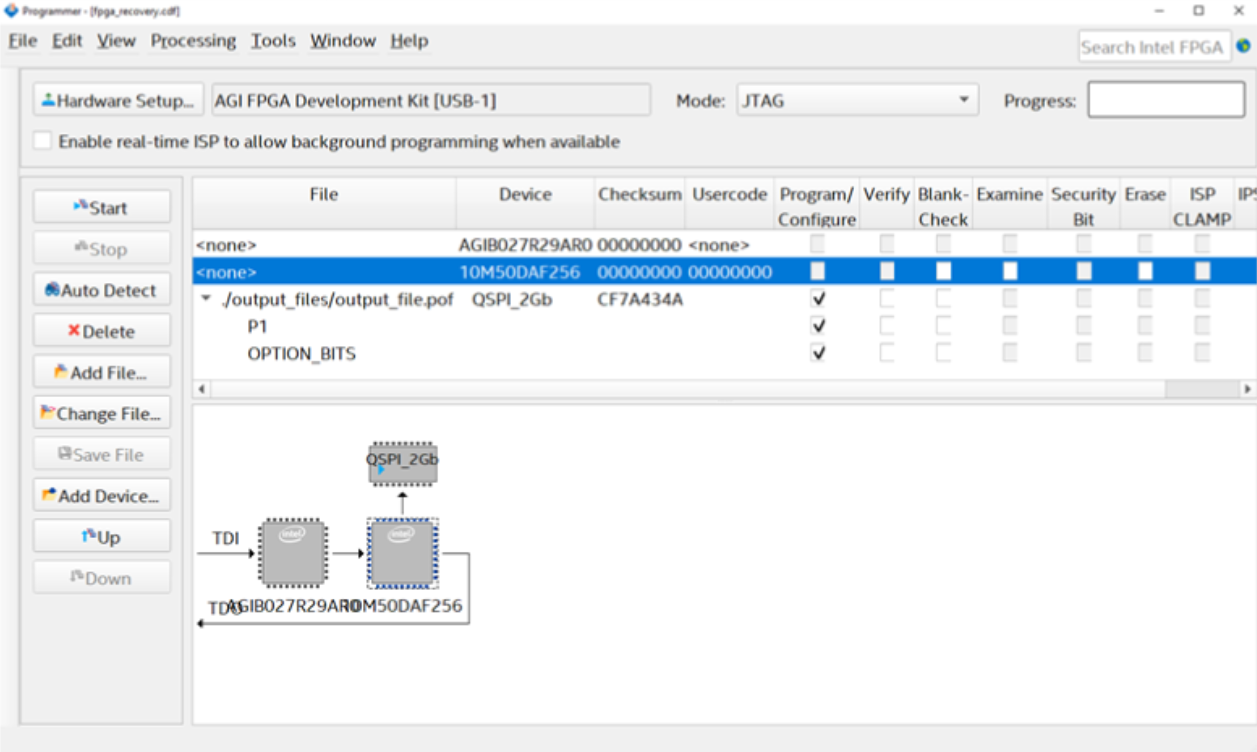Open the Help menu
Screen dimensions: 1257x752
(x=409, y=41)
